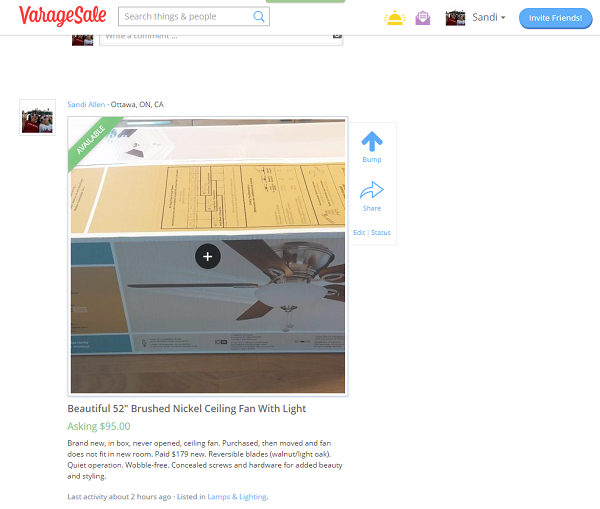Open the Lamps & Lighting category link
The image size is (600, 509).
pos(237,497)
